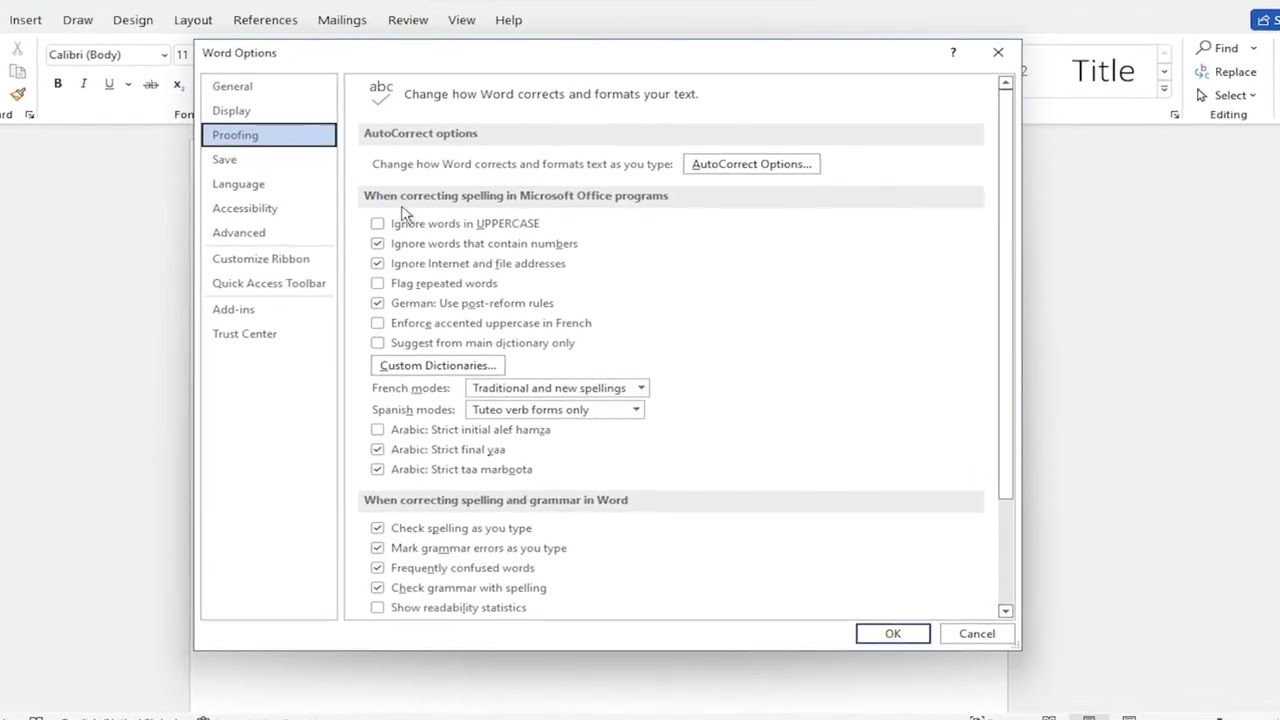Click the Copy icon in clipboard group

click(x=18, y=71)
